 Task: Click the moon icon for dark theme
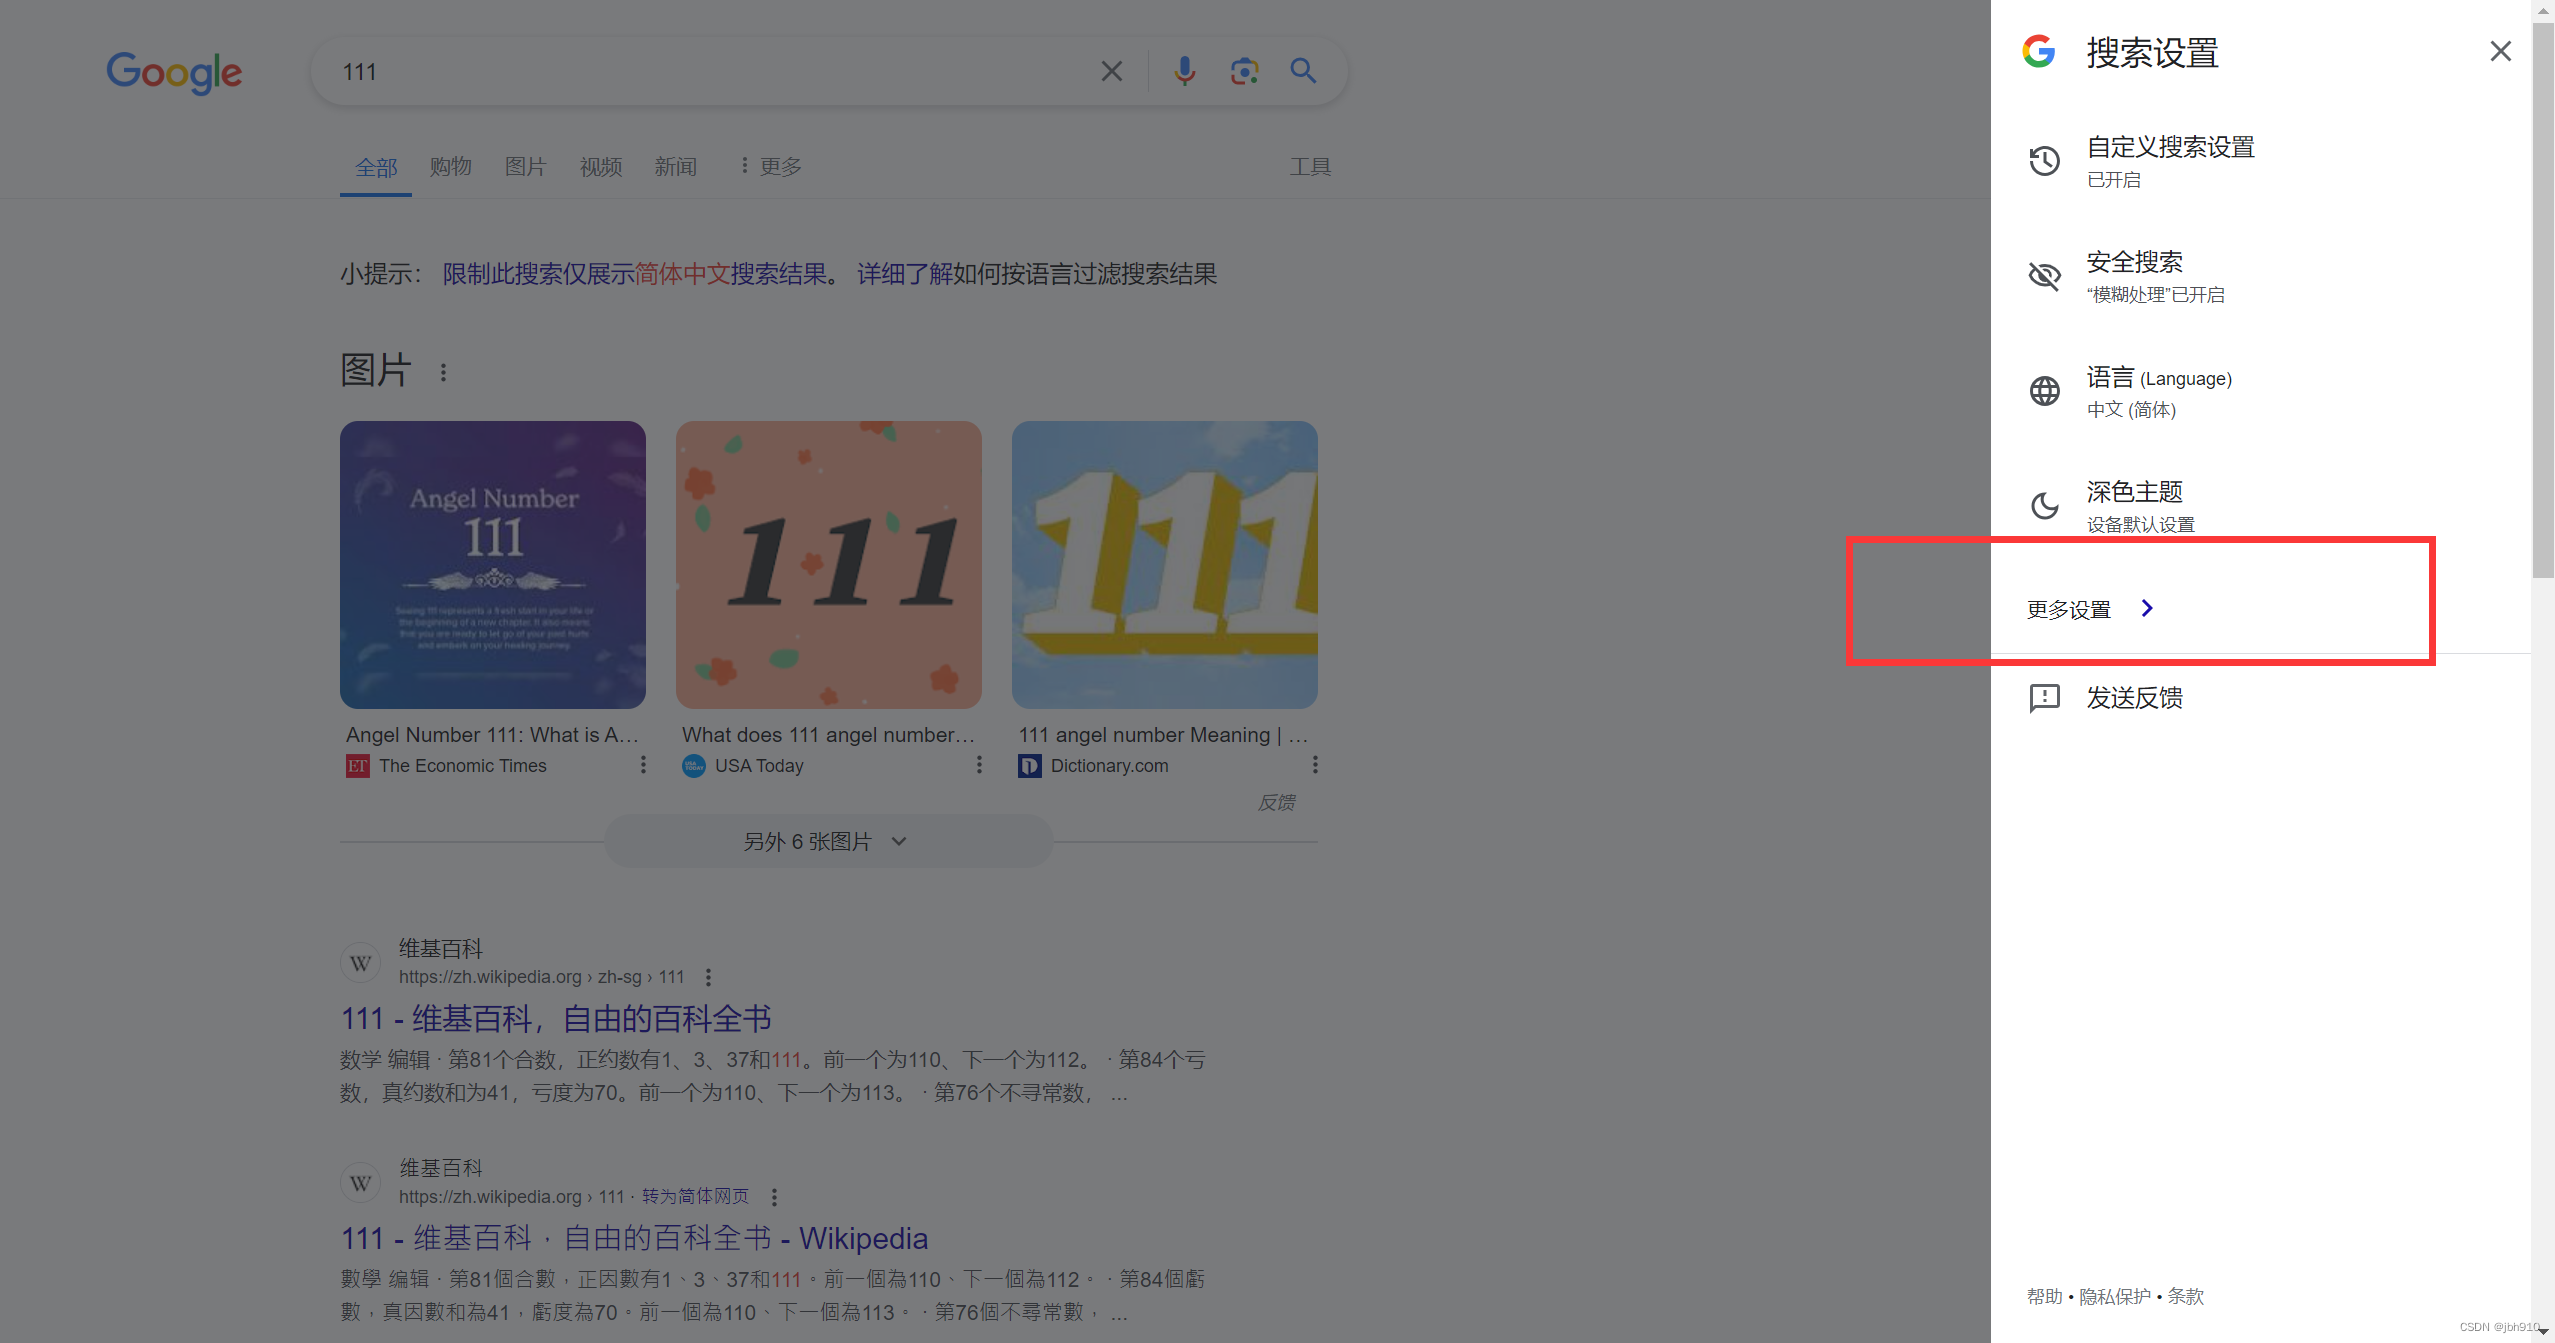2044,506
